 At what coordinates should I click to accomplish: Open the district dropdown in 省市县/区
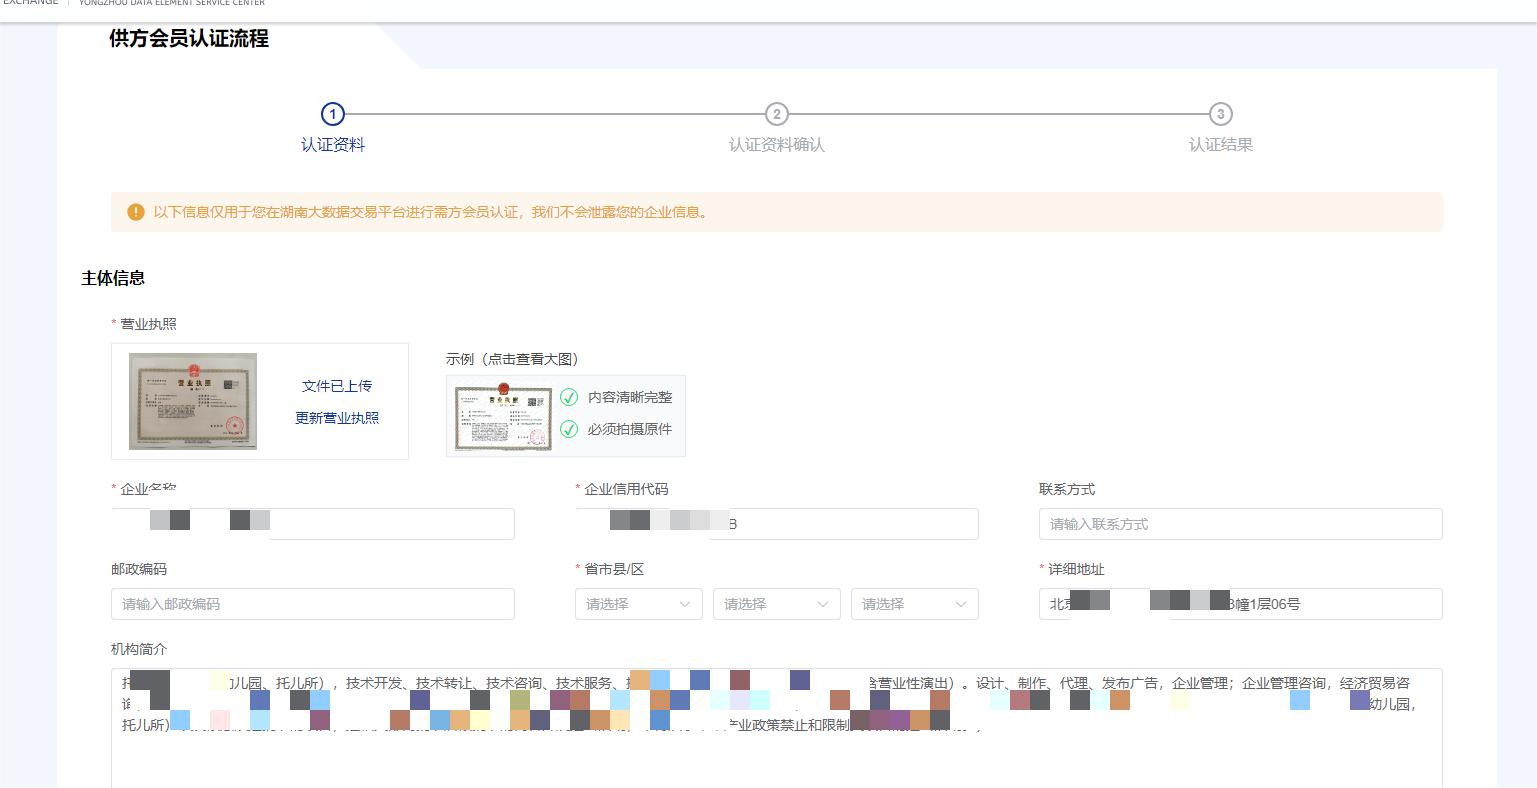pyautogui.click(x=914, y=604)
